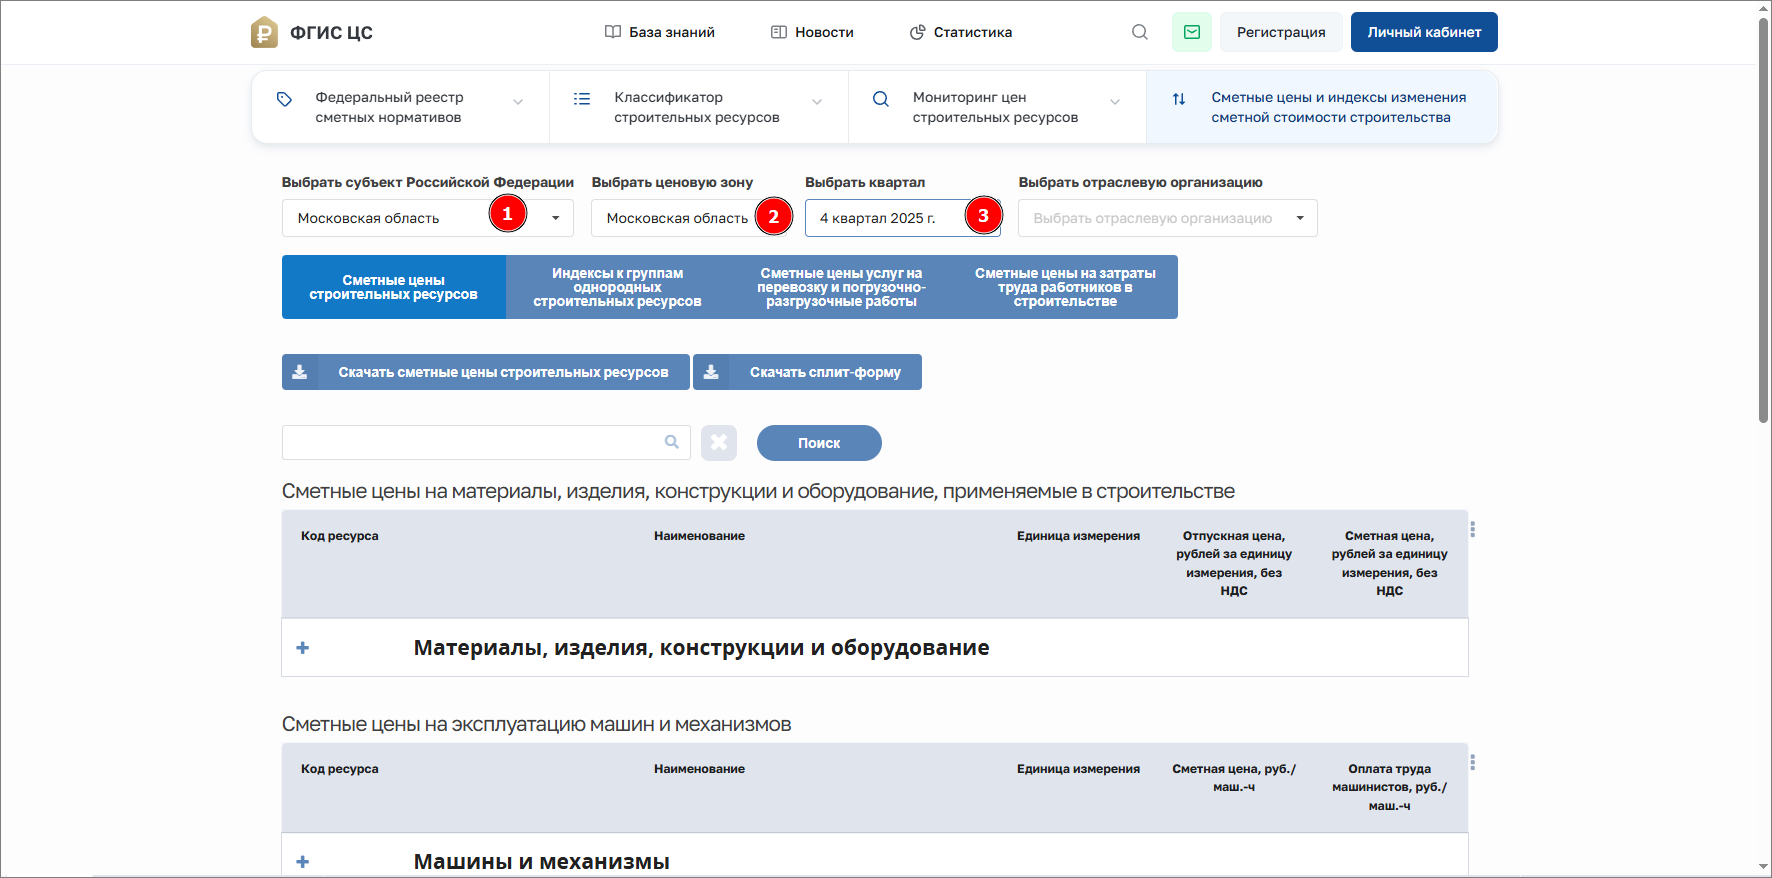Click the magnifier icon inside the search field

[x=672, y=442]
